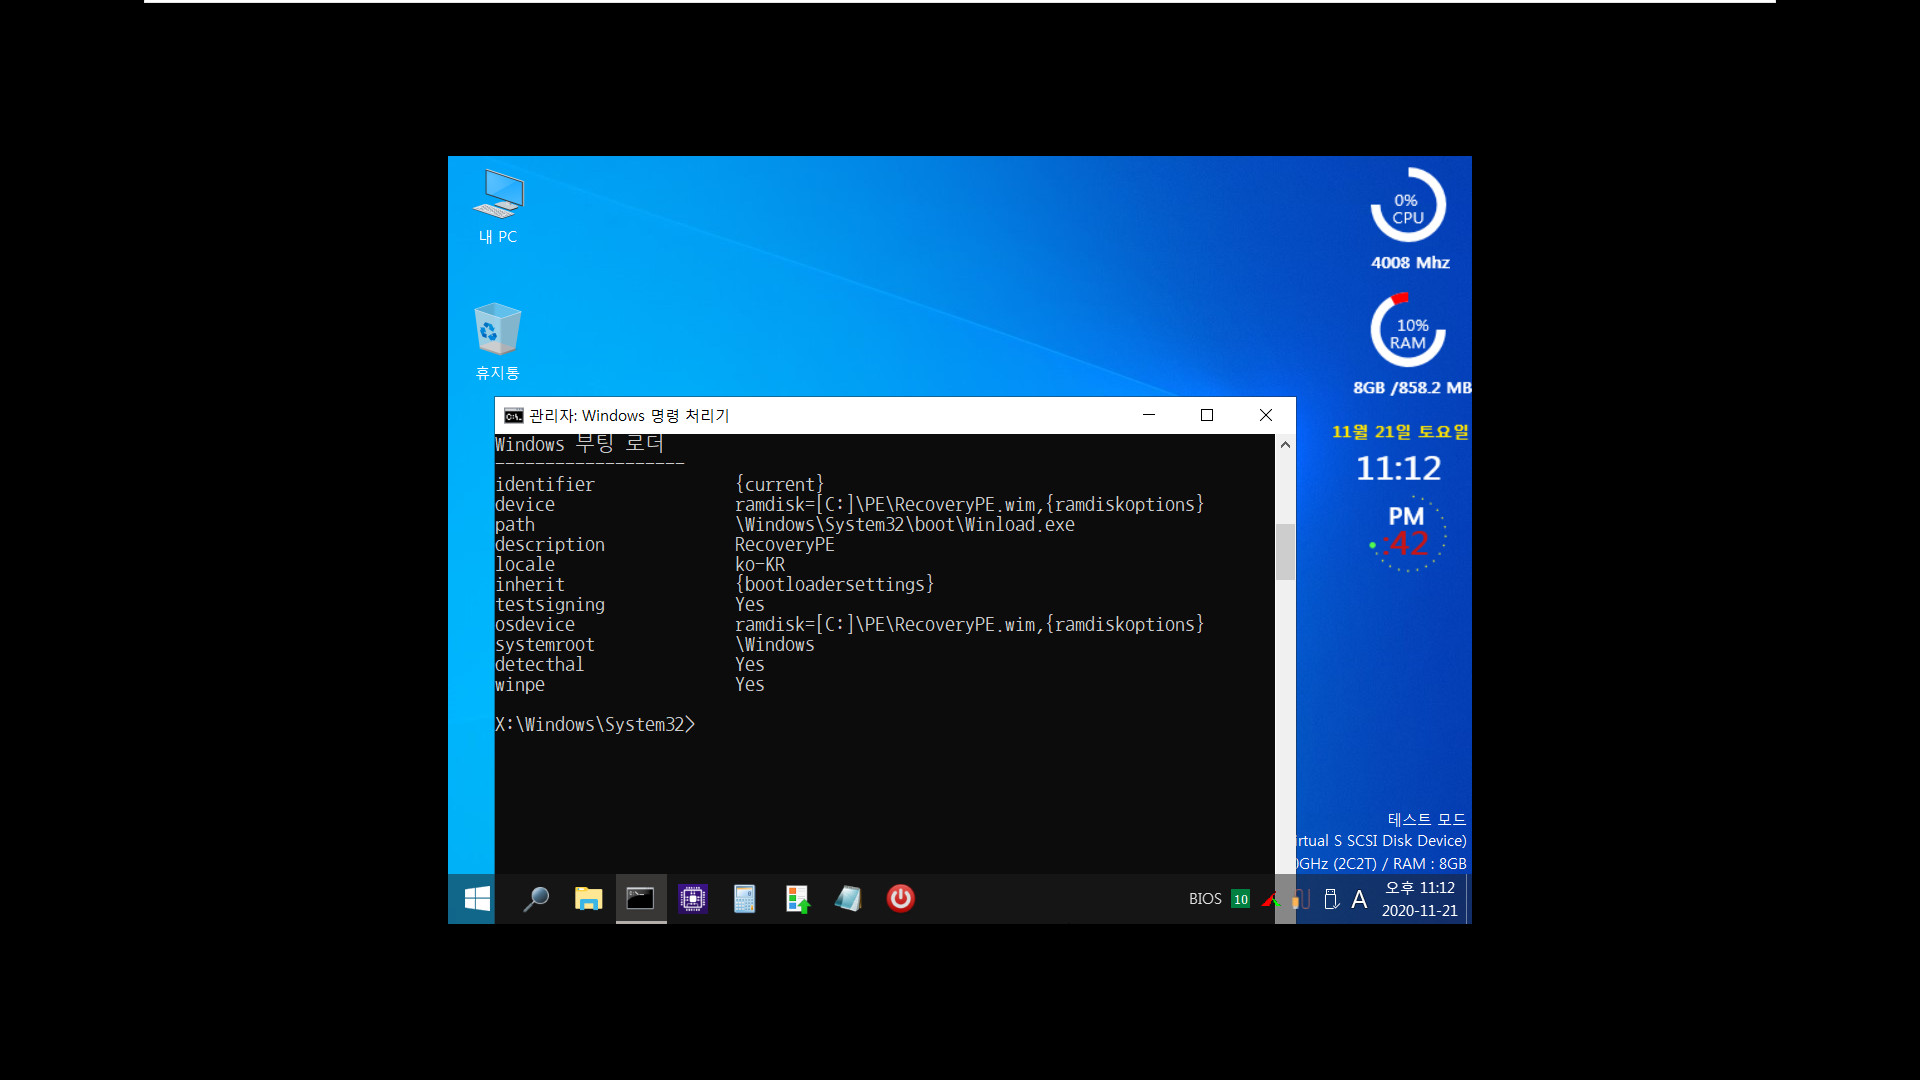Screen dimensions: 1920x1080
Task: Select the command prompt taskbar button
Action: click(640, 899)
